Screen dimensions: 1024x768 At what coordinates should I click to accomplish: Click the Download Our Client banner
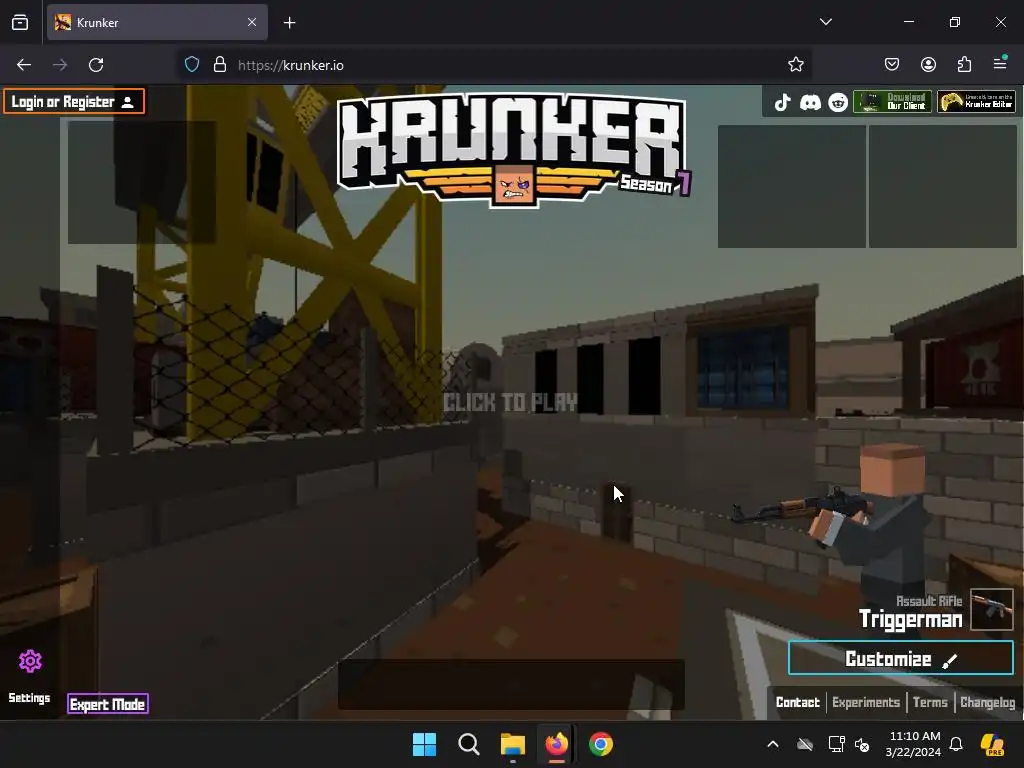click(x=892, y=102)
